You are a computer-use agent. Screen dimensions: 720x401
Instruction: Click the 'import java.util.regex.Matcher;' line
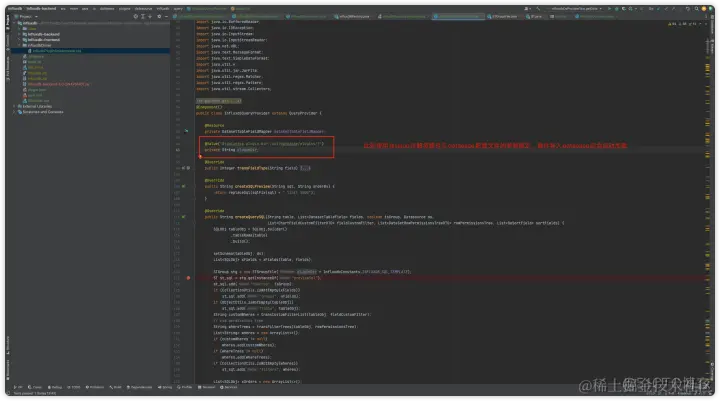pyautogui.click(x=229, y=77)
